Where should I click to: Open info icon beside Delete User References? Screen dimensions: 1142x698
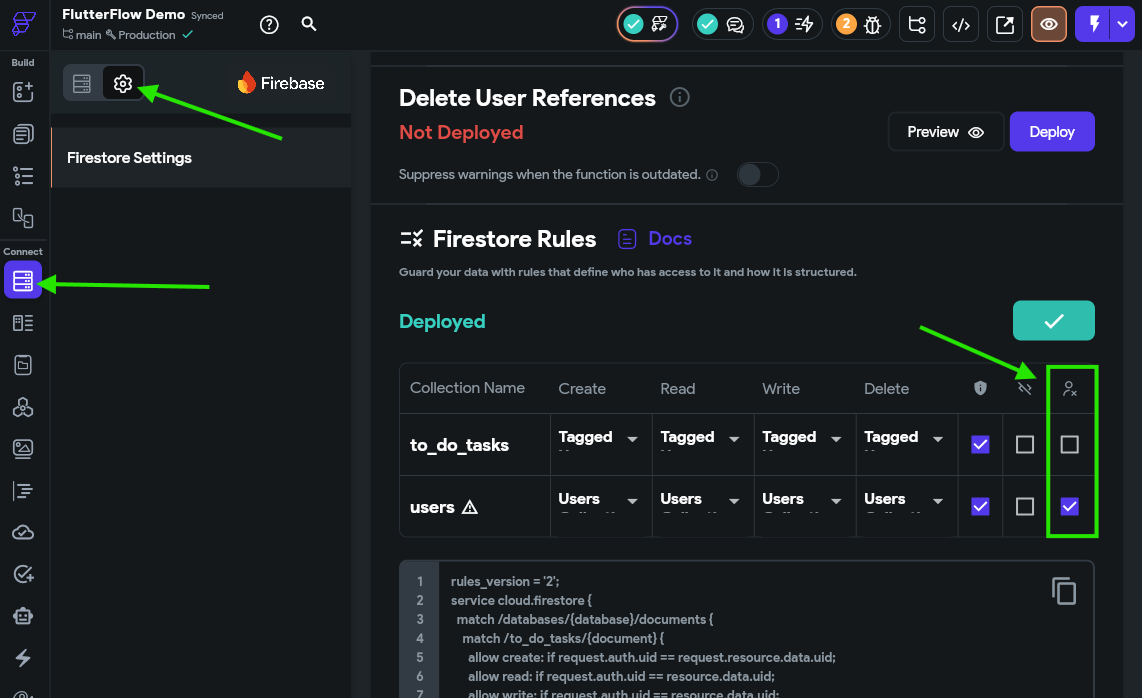point(680,97)
